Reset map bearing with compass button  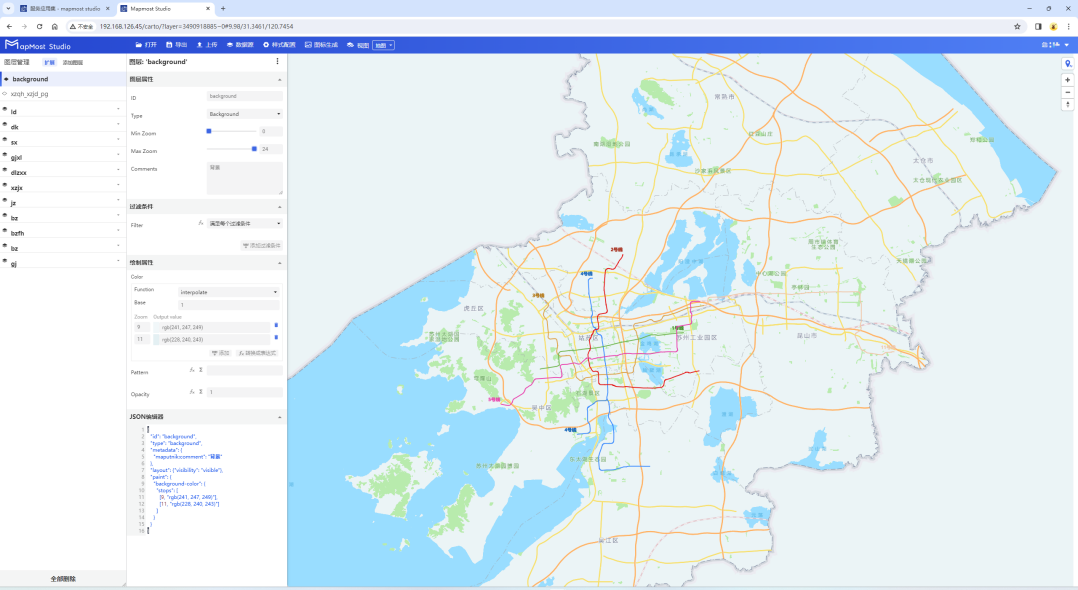pyautogui.click(x=1067, y=104)
